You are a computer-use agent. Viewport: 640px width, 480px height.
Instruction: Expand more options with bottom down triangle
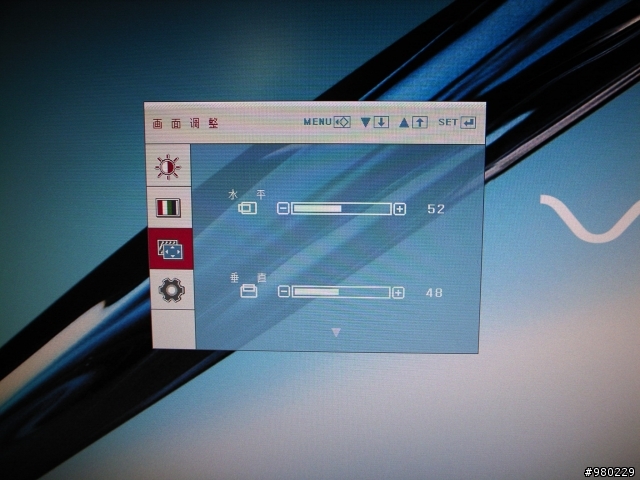(x=336, y=333)
